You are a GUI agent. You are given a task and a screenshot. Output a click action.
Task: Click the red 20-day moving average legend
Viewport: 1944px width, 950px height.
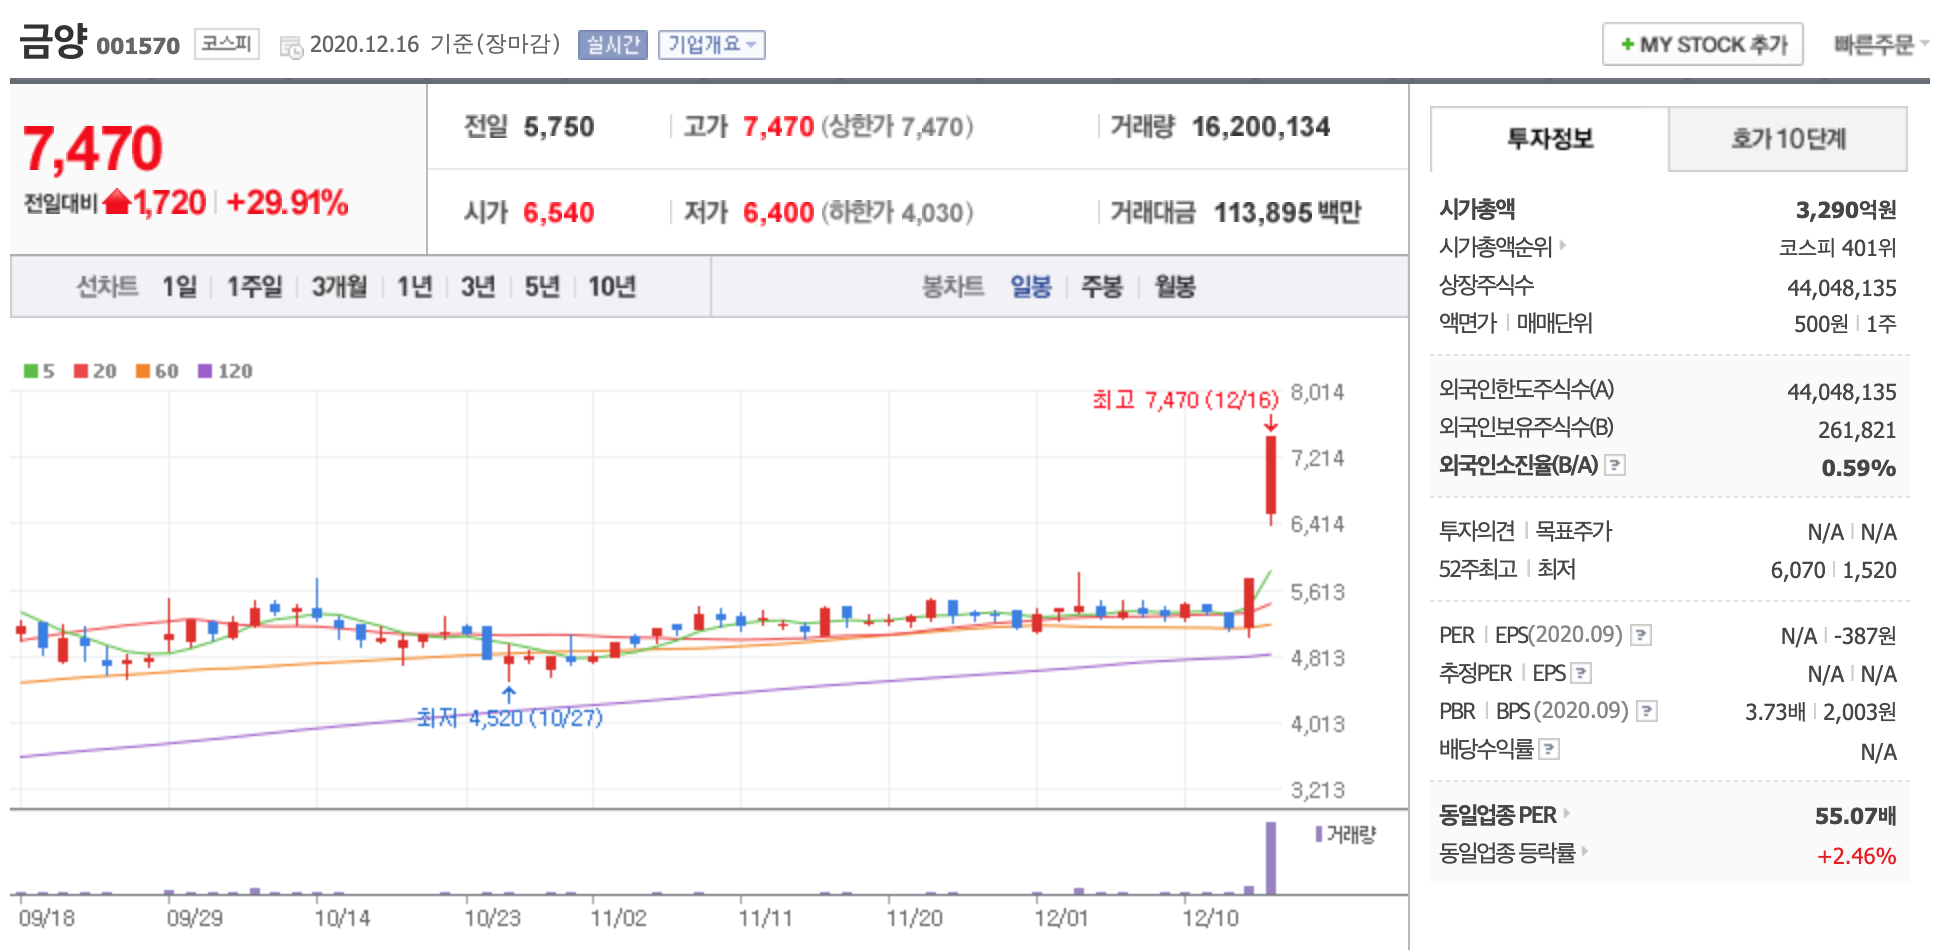point(95,371)
